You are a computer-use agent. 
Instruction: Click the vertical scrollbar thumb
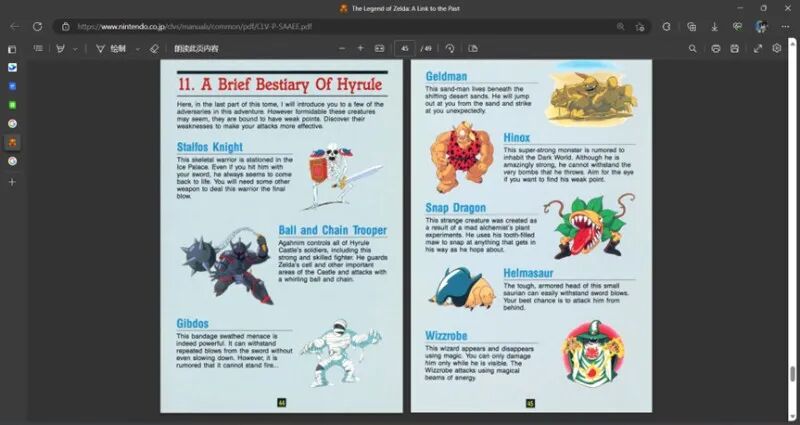[x=792, y=374]
